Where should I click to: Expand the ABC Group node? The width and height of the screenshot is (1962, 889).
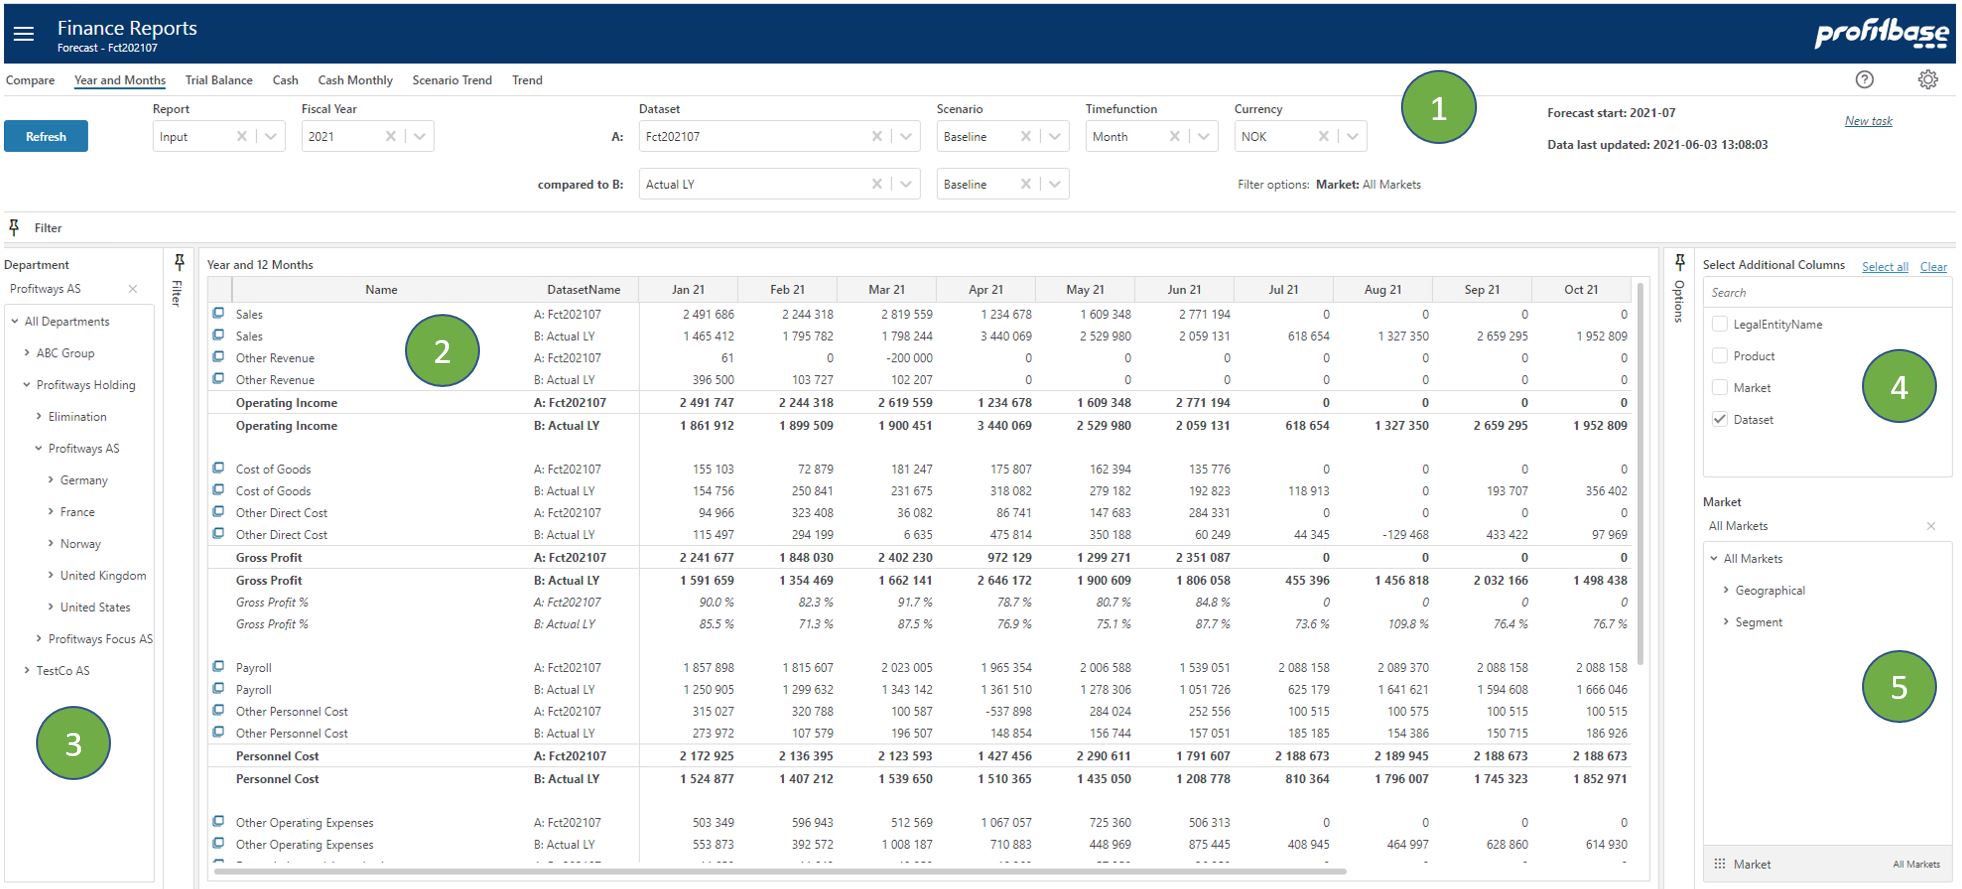pyautogui.click(x=27, y=353)
